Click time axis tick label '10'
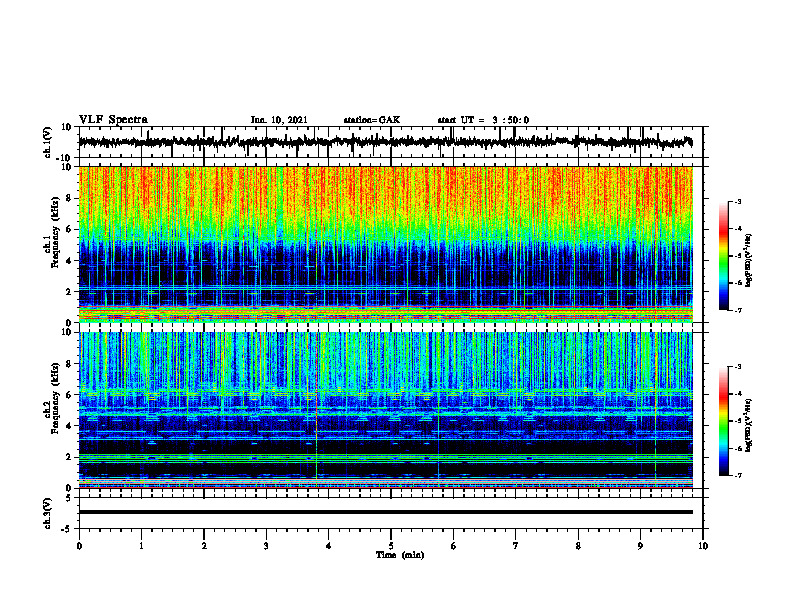 click(703, 546)
